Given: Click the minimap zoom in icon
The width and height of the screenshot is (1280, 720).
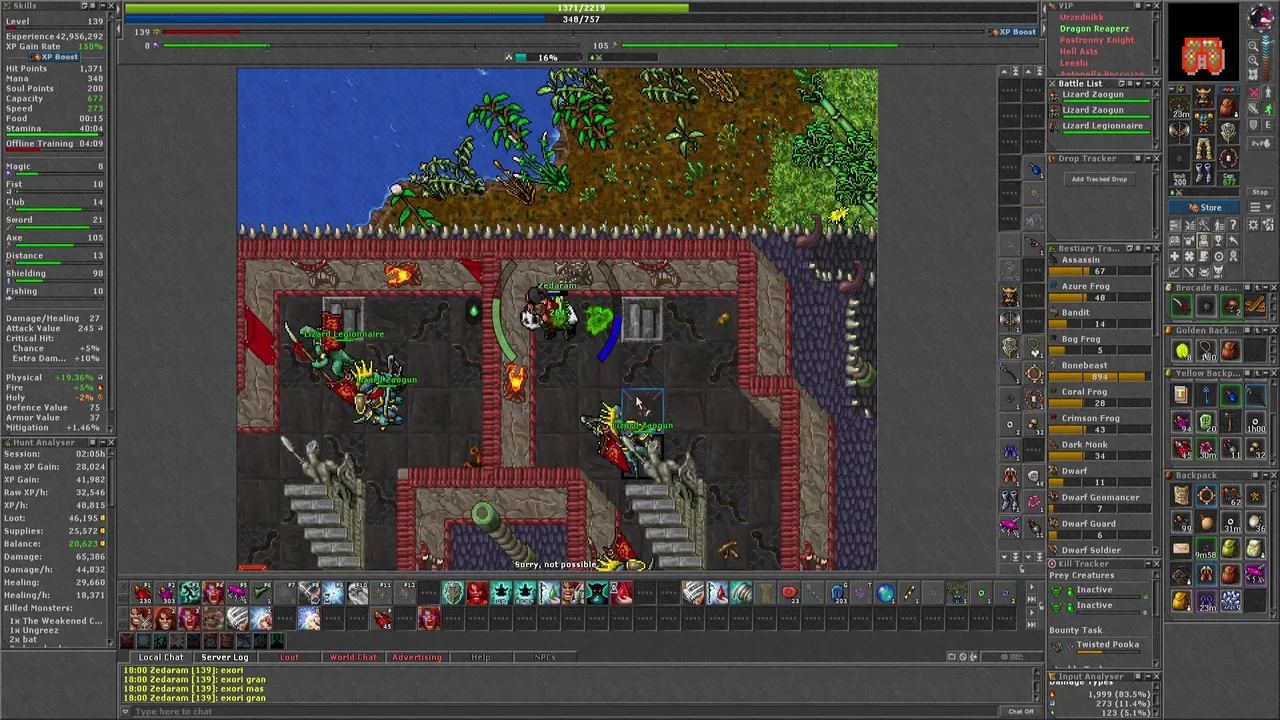Looking at the screenshot, I should click(1253, 61).
